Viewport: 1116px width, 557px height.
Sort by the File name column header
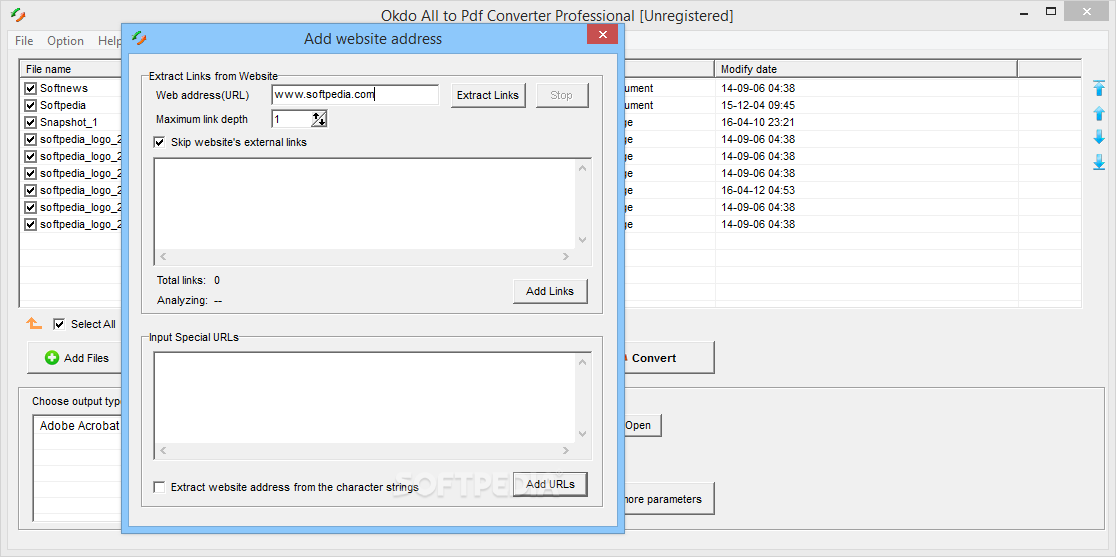pos(71,69)
